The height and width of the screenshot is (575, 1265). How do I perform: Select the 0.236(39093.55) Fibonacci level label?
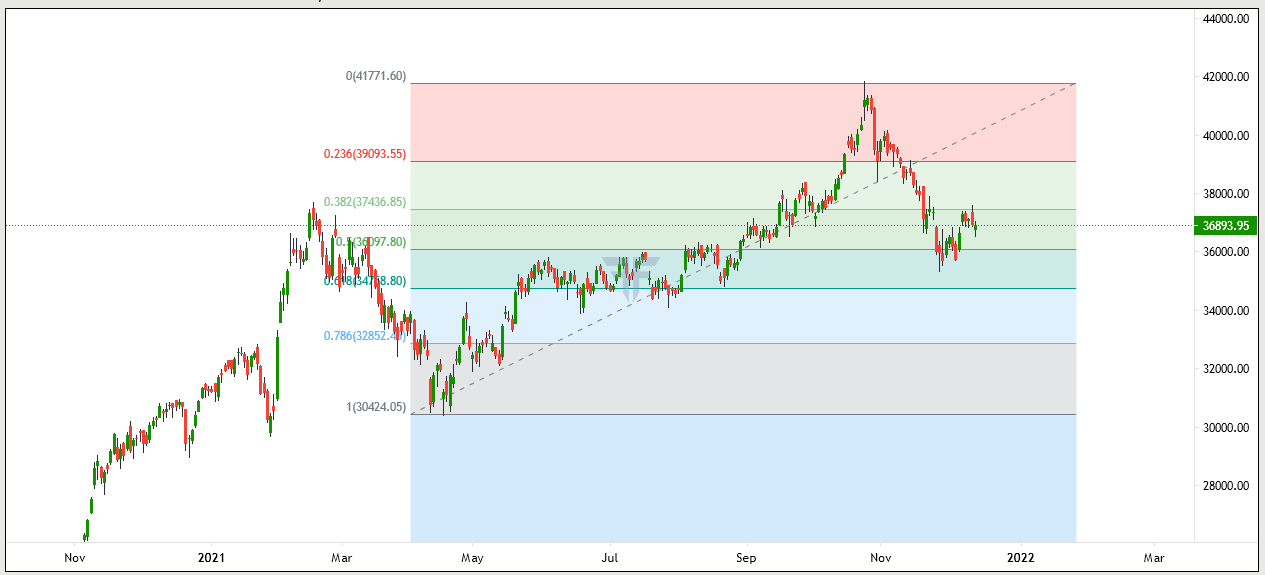click(365, 154)
